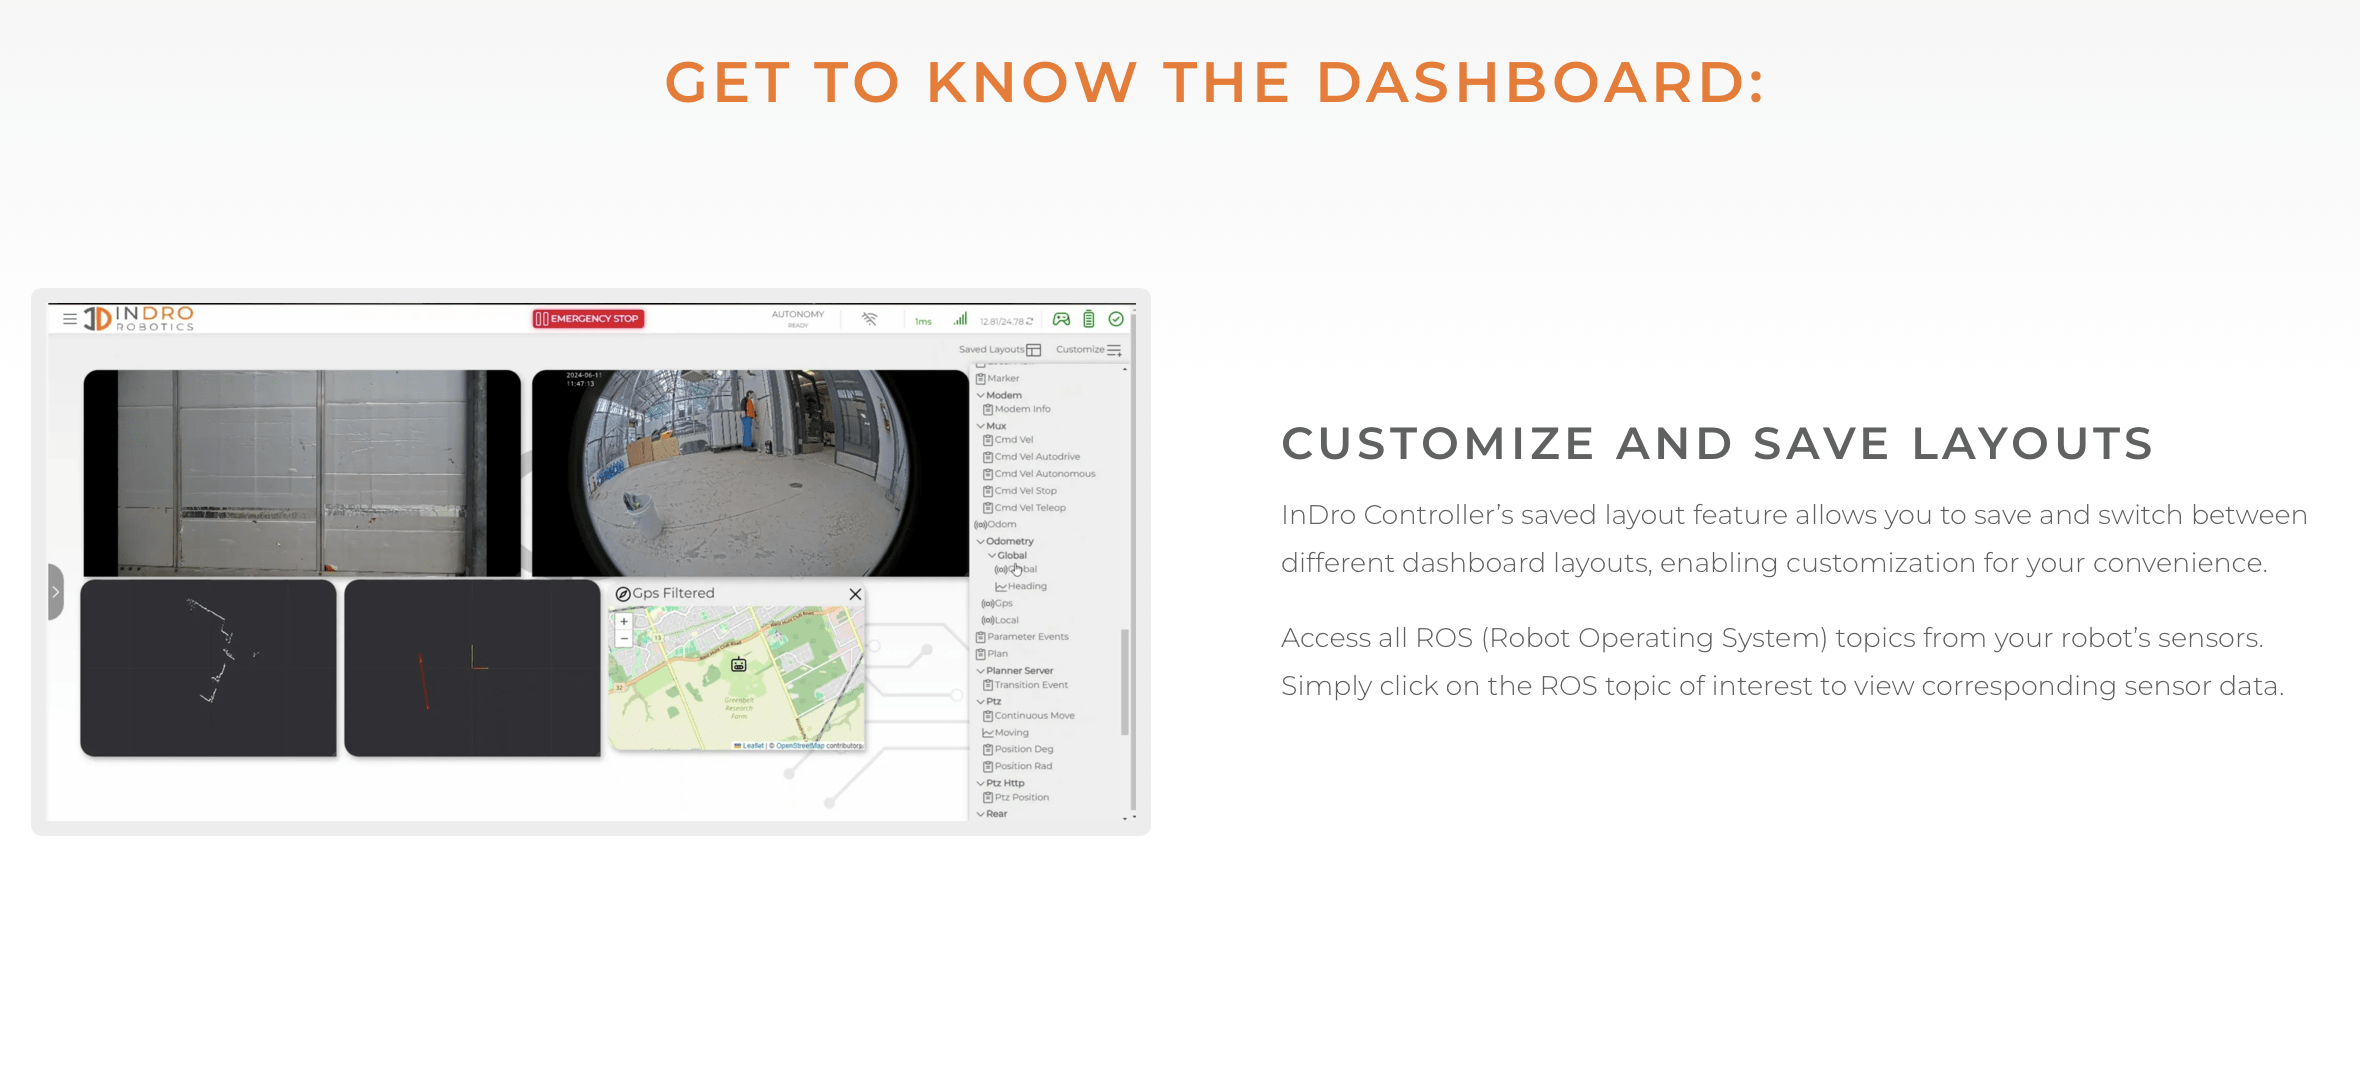Zoom out on the Gps Filtered map

pyautogui.click(x=624, y=638)
